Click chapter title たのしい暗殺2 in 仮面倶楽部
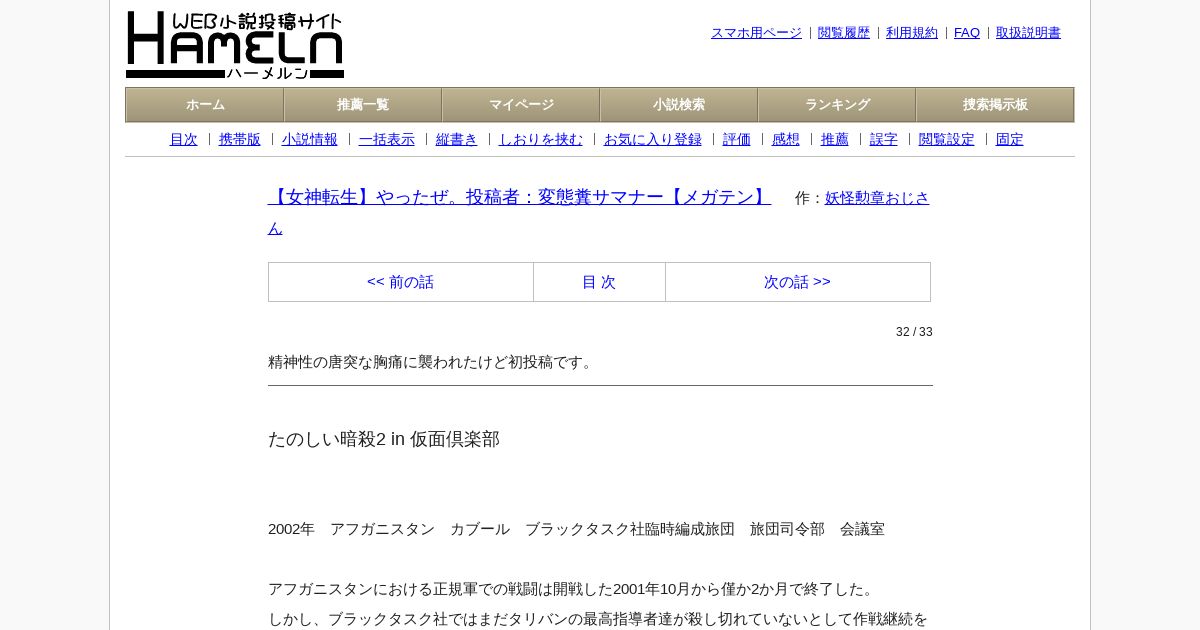The width and height of the screenshot is (1200, 630). 384,439
